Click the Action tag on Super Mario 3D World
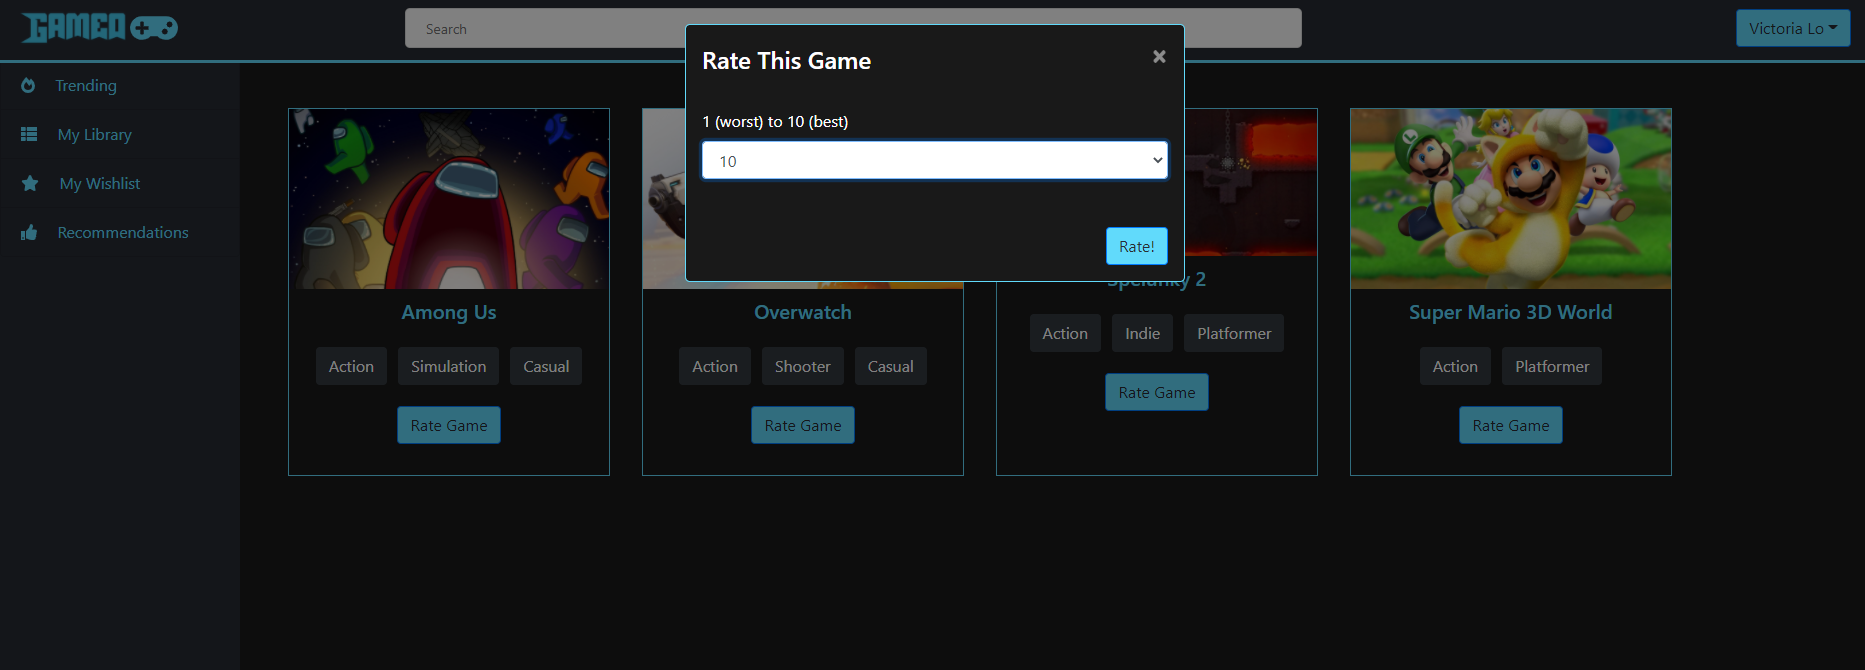Image resolution: width=1865 pixels, height=670 pixels. [x=1455, y=366]
